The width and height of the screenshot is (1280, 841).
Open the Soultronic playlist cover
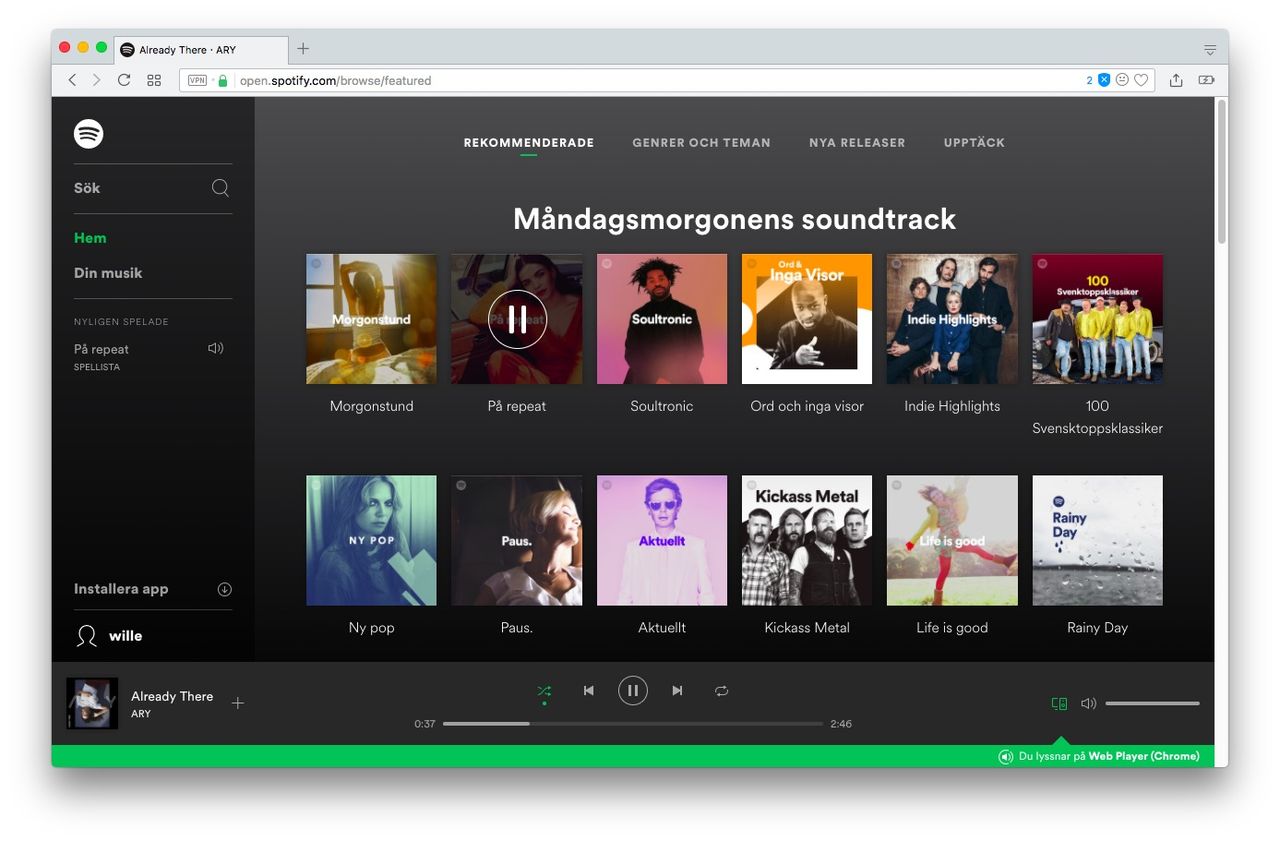click(662, 319)
